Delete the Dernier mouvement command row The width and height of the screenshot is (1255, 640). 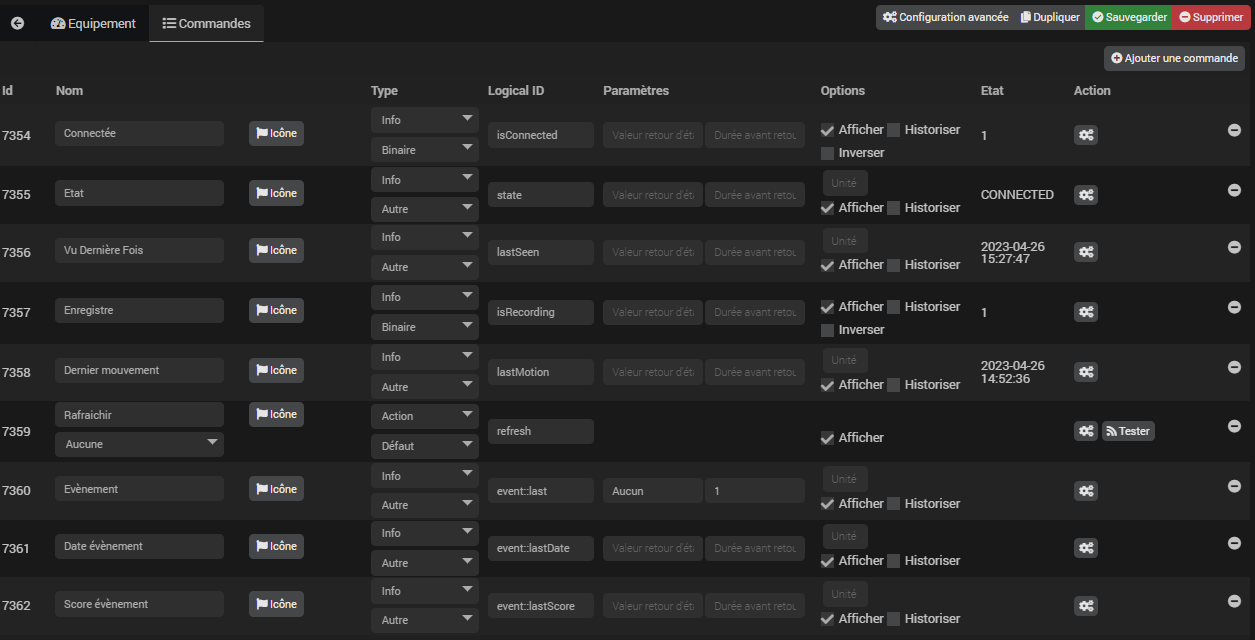click(x=1234, y=367)
